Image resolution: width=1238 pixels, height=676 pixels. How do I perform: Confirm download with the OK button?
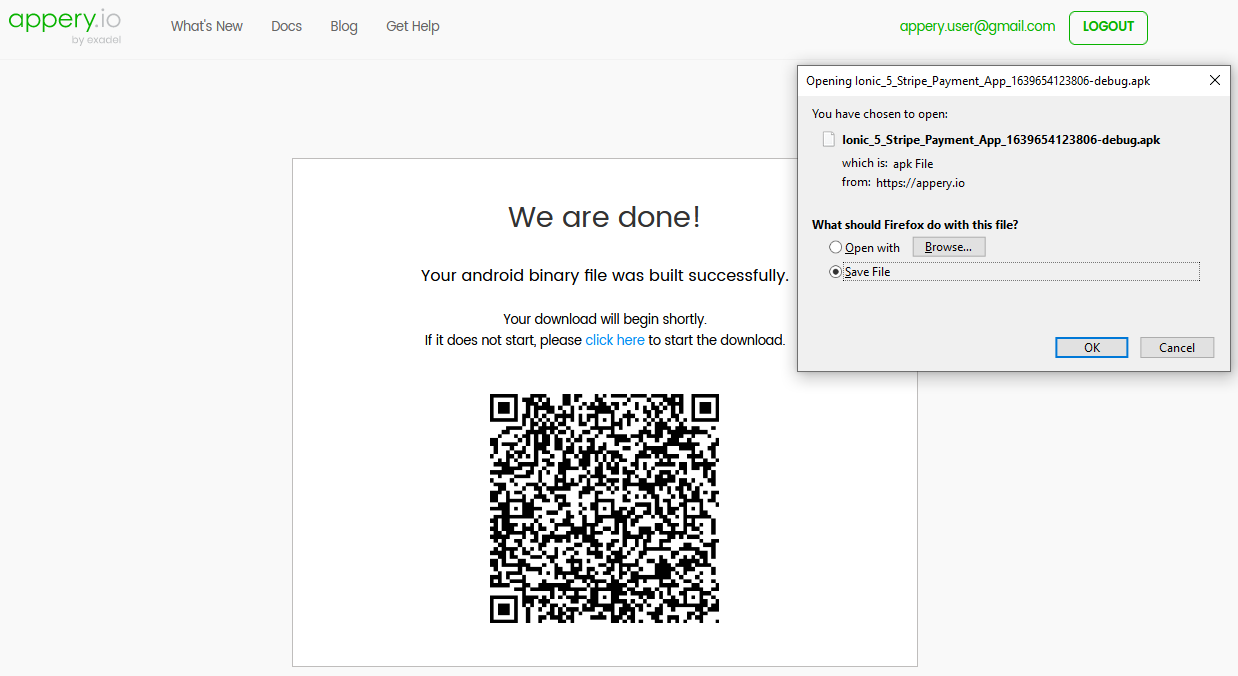pos(1092,347)
